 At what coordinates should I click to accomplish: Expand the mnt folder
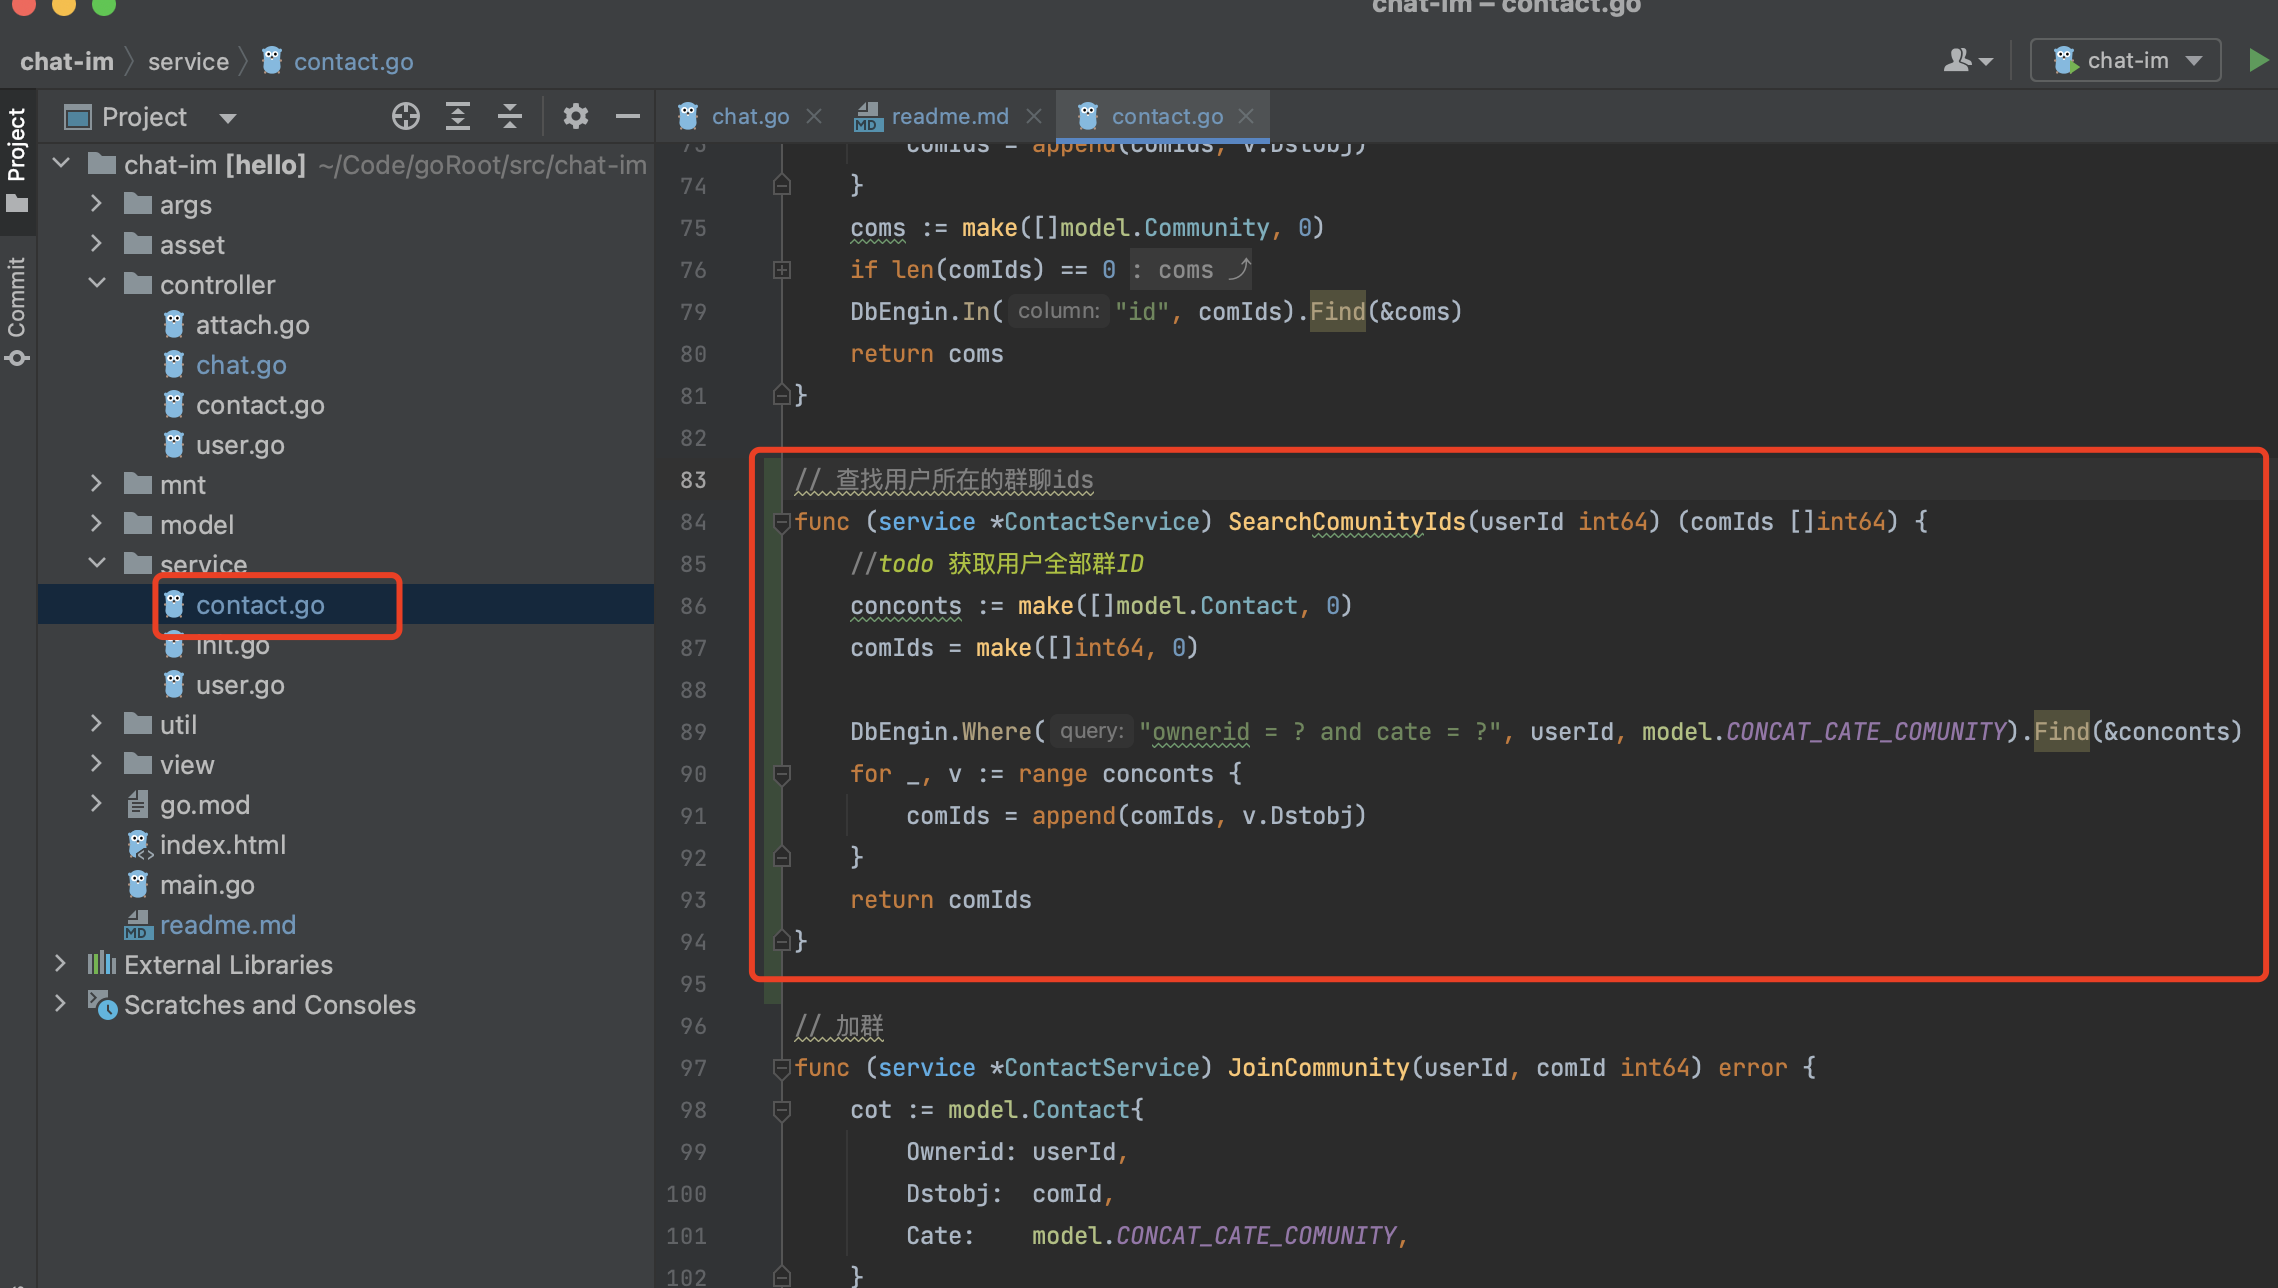[97, 484]
